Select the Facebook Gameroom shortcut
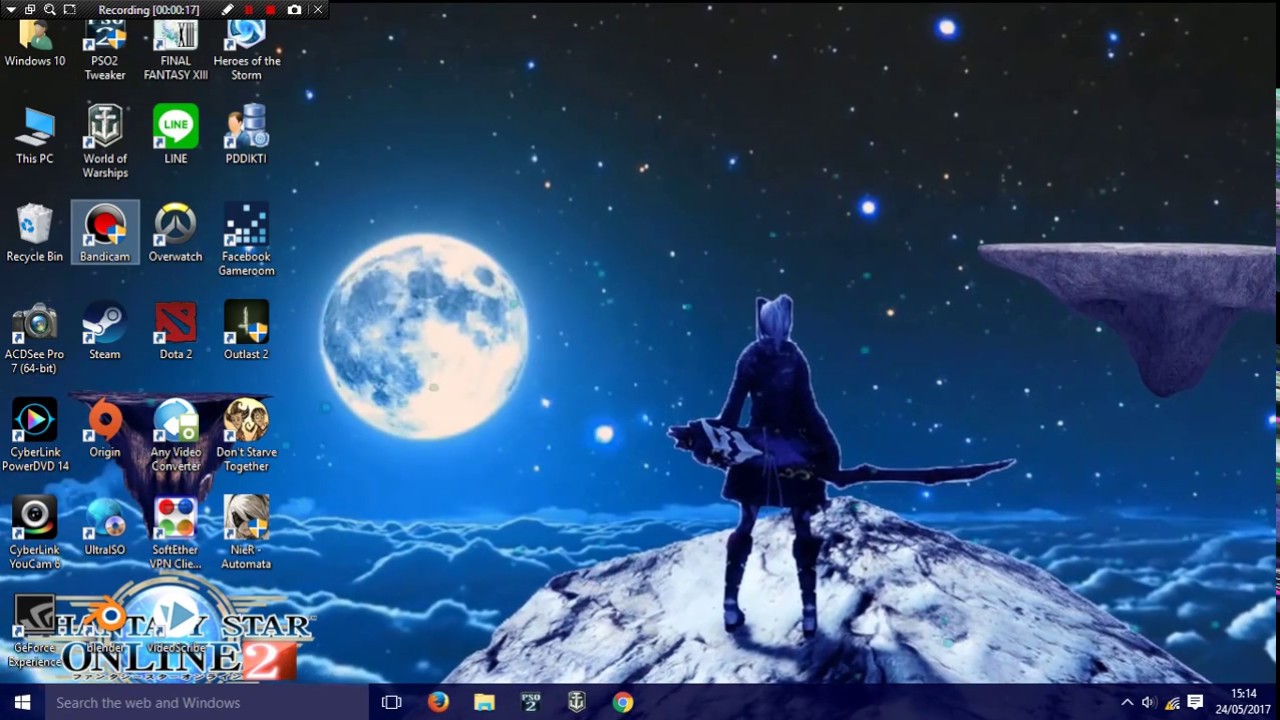 (246, 240)
